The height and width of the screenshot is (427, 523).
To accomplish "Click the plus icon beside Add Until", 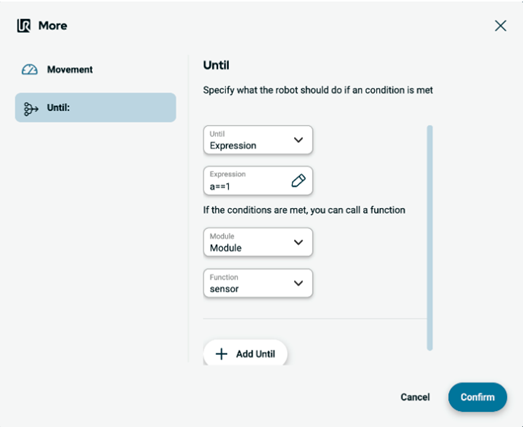I will click(221, 354).
